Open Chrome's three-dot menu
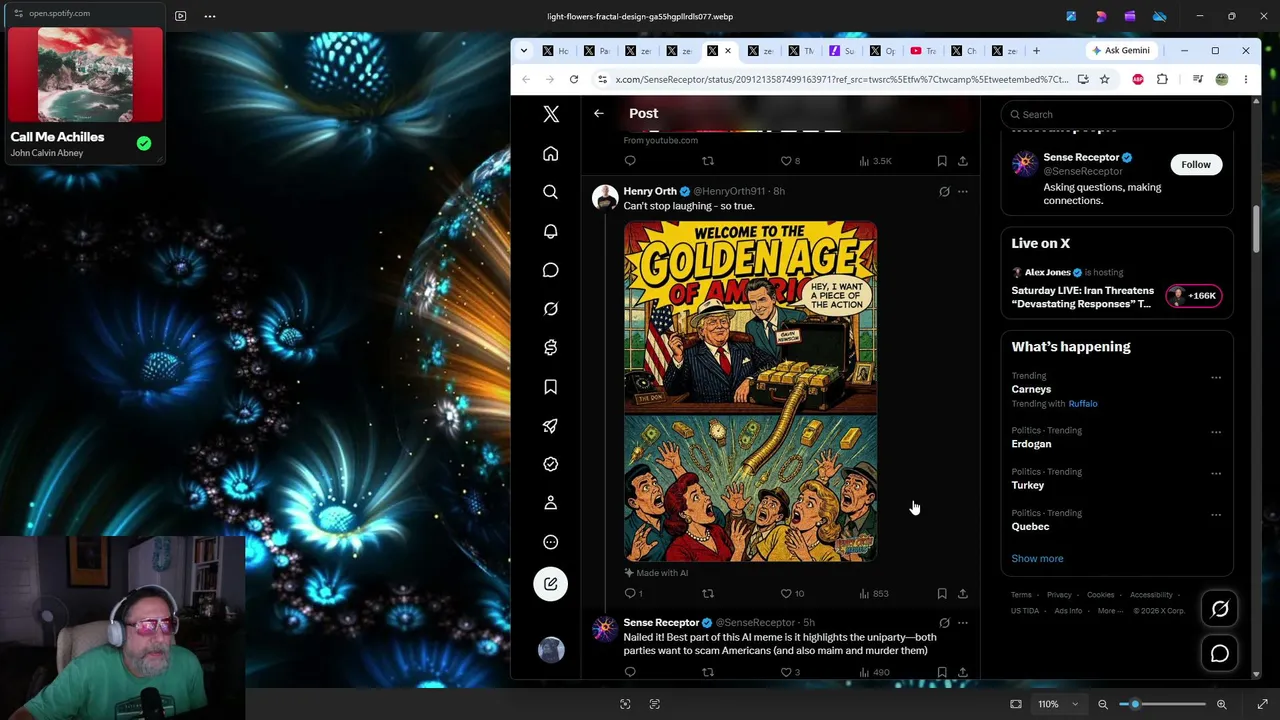This screenshot has height=720, width=1280. point(1246,79)
